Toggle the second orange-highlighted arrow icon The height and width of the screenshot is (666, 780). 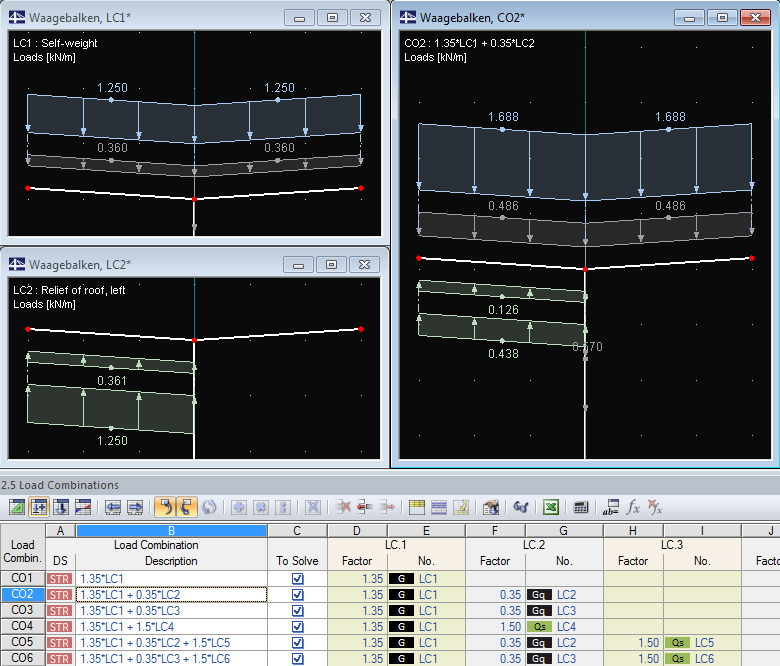coord(187,507)
